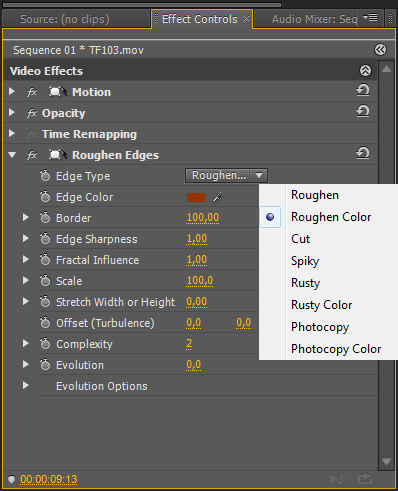Toggle the Fractal Influence animation stopwatch
Screen dimensions: 398x491
(45, 259)
